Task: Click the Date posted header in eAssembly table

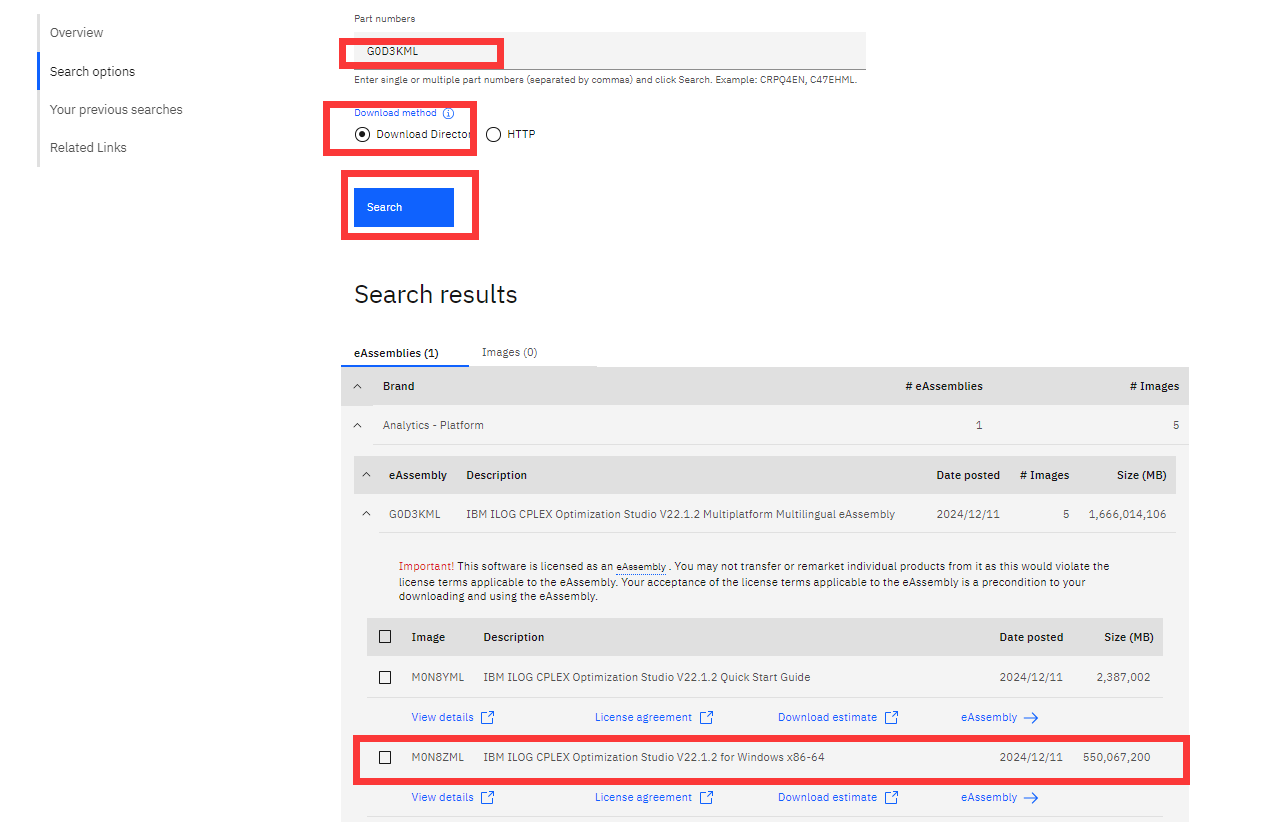Action: (968, 475)
